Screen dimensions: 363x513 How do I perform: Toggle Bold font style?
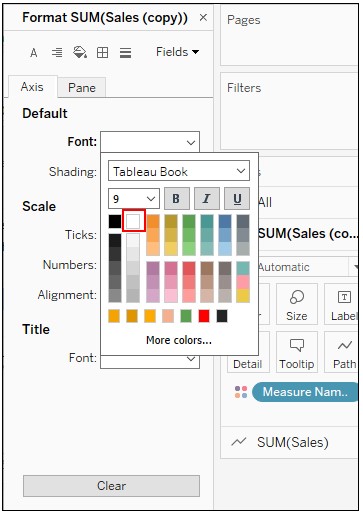177,199
